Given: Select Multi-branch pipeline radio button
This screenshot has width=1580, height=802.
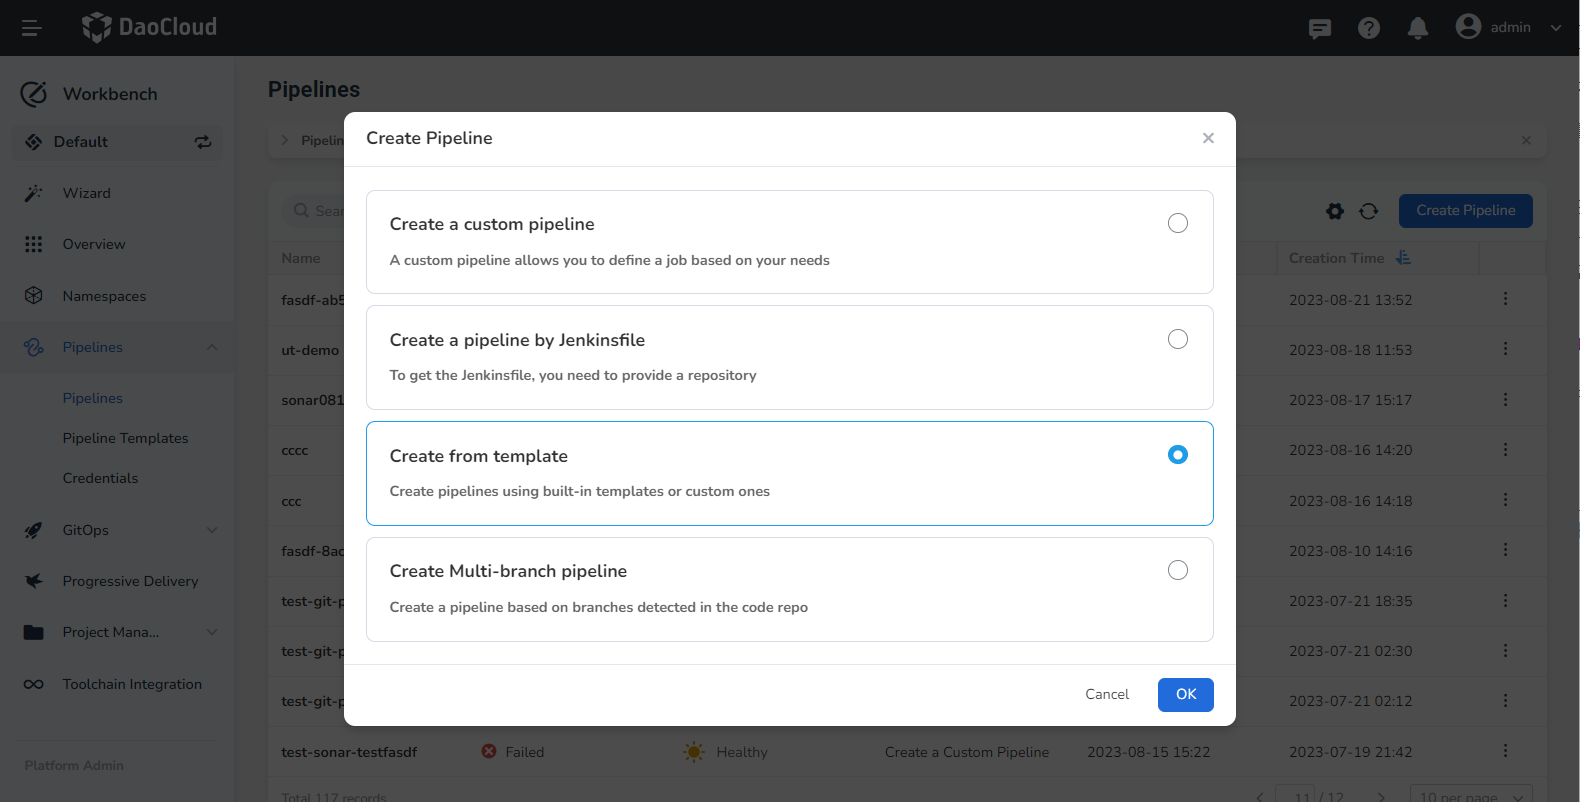Looking at the screenshot, I should click(x=1178, y=570).
